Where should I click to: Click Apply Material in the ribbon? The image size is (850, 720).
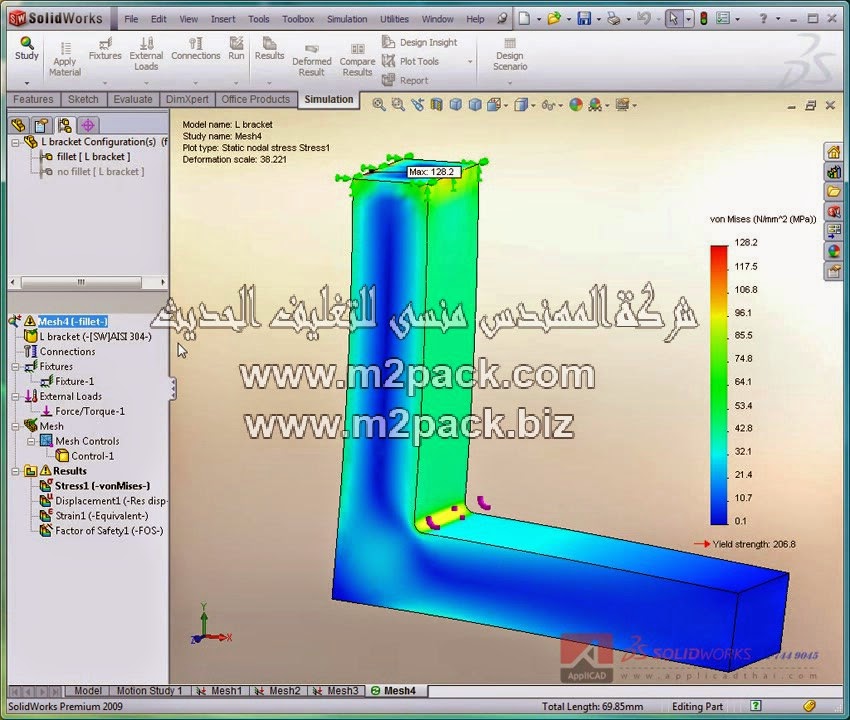(65, 59)
